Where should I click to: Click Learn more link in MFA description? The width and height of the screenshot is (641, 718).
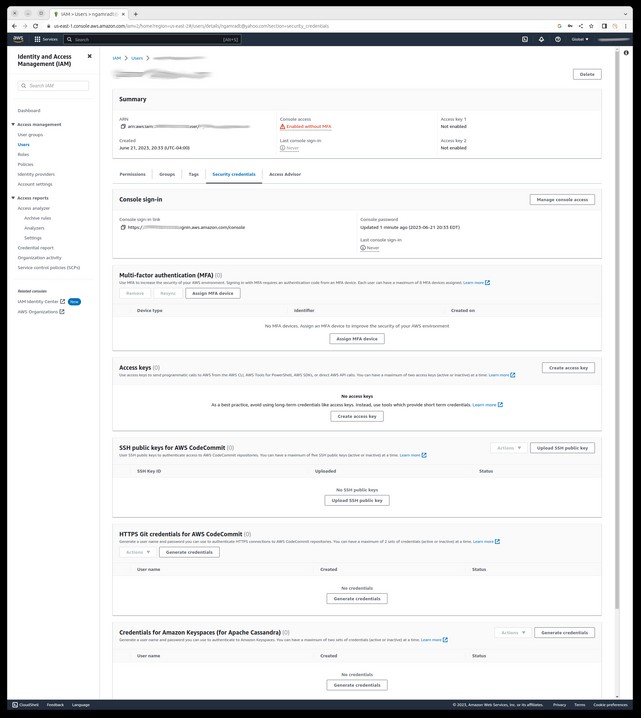point(476,283)
